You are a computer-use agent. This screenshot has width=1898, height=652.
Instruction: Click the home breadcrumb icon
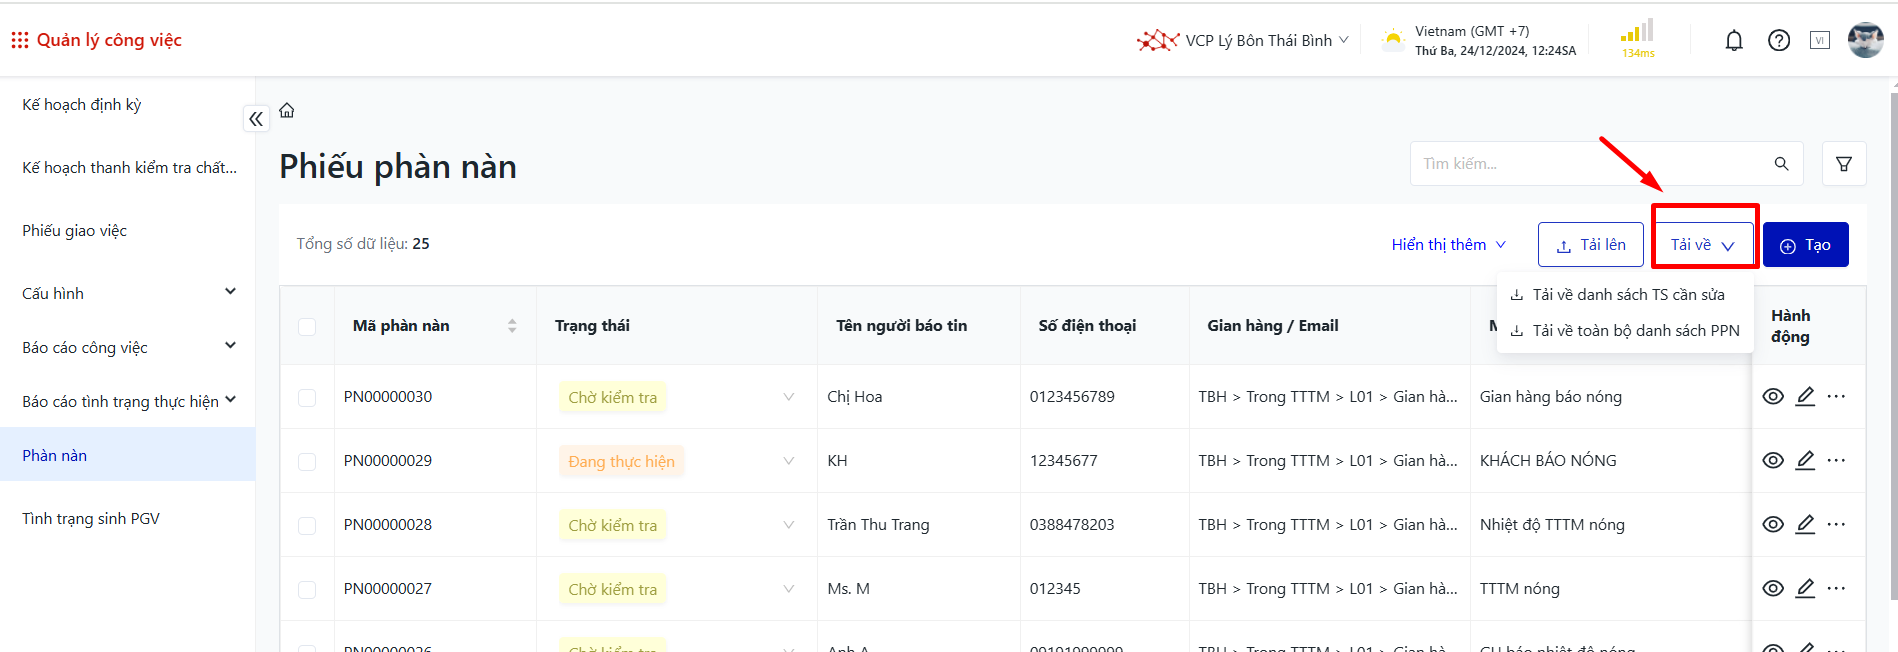point(287,111)
